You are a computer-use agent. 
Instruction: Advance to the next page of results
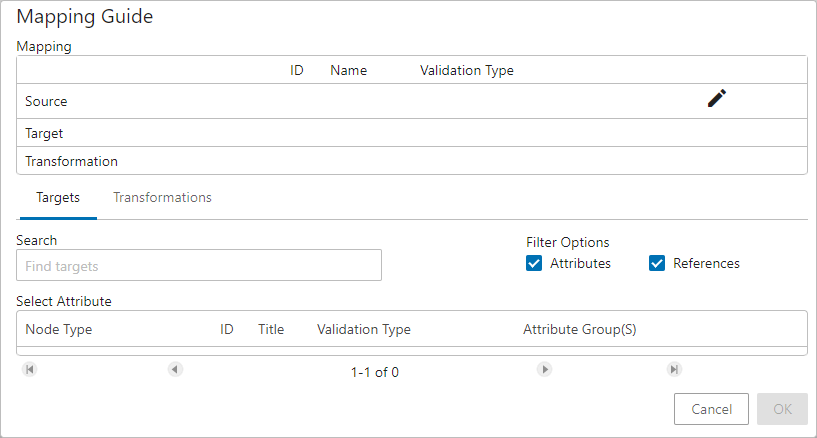click(x=544, y=369)
